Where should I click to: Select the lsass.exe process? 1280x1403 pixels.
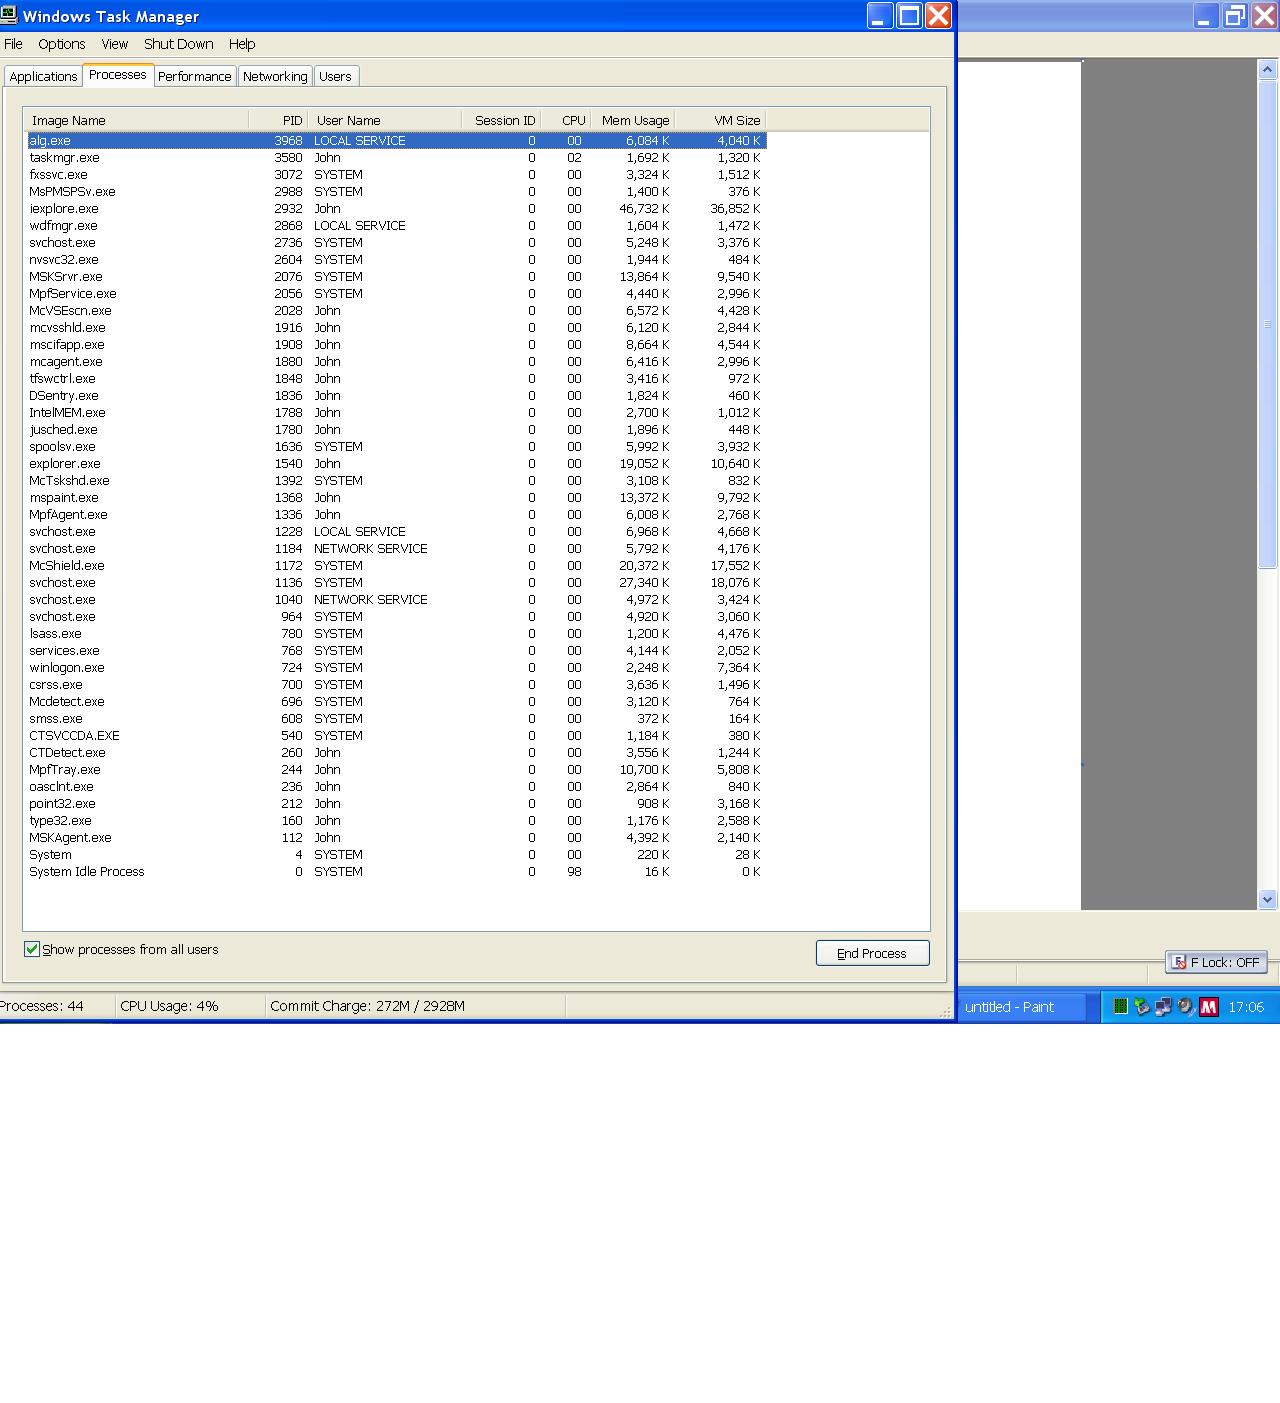[x=397, y=634]
